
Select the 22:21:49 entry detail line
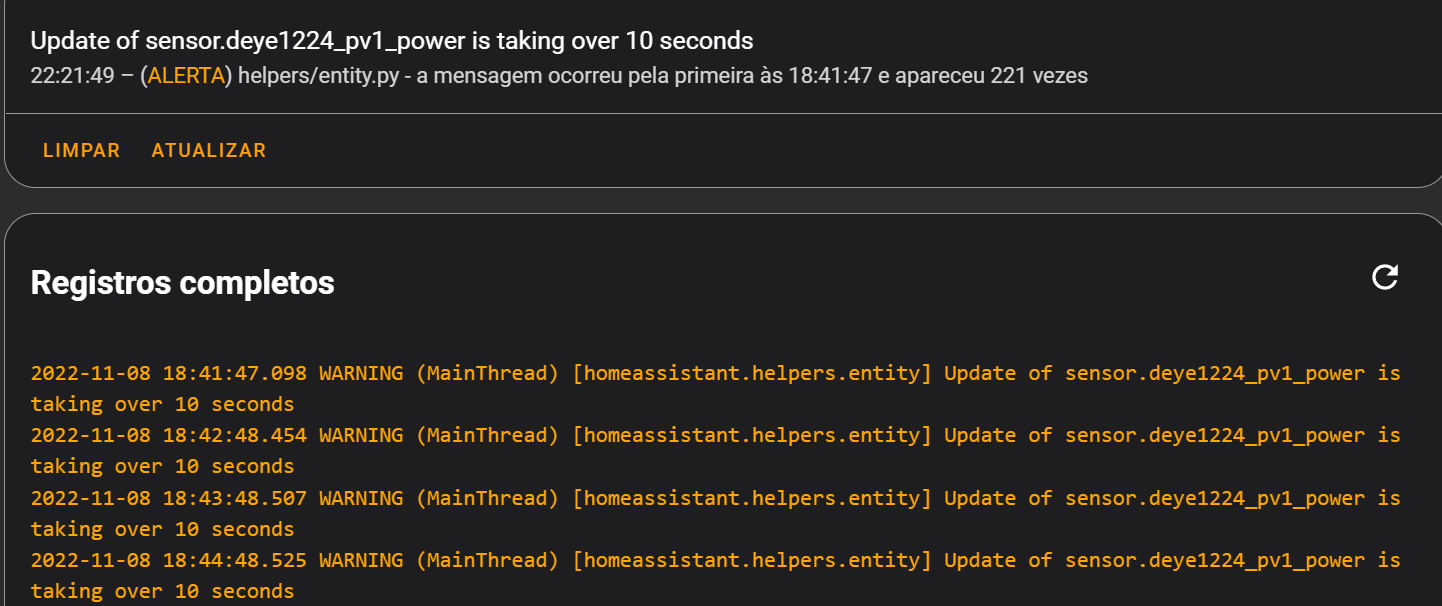coord(559,75)
